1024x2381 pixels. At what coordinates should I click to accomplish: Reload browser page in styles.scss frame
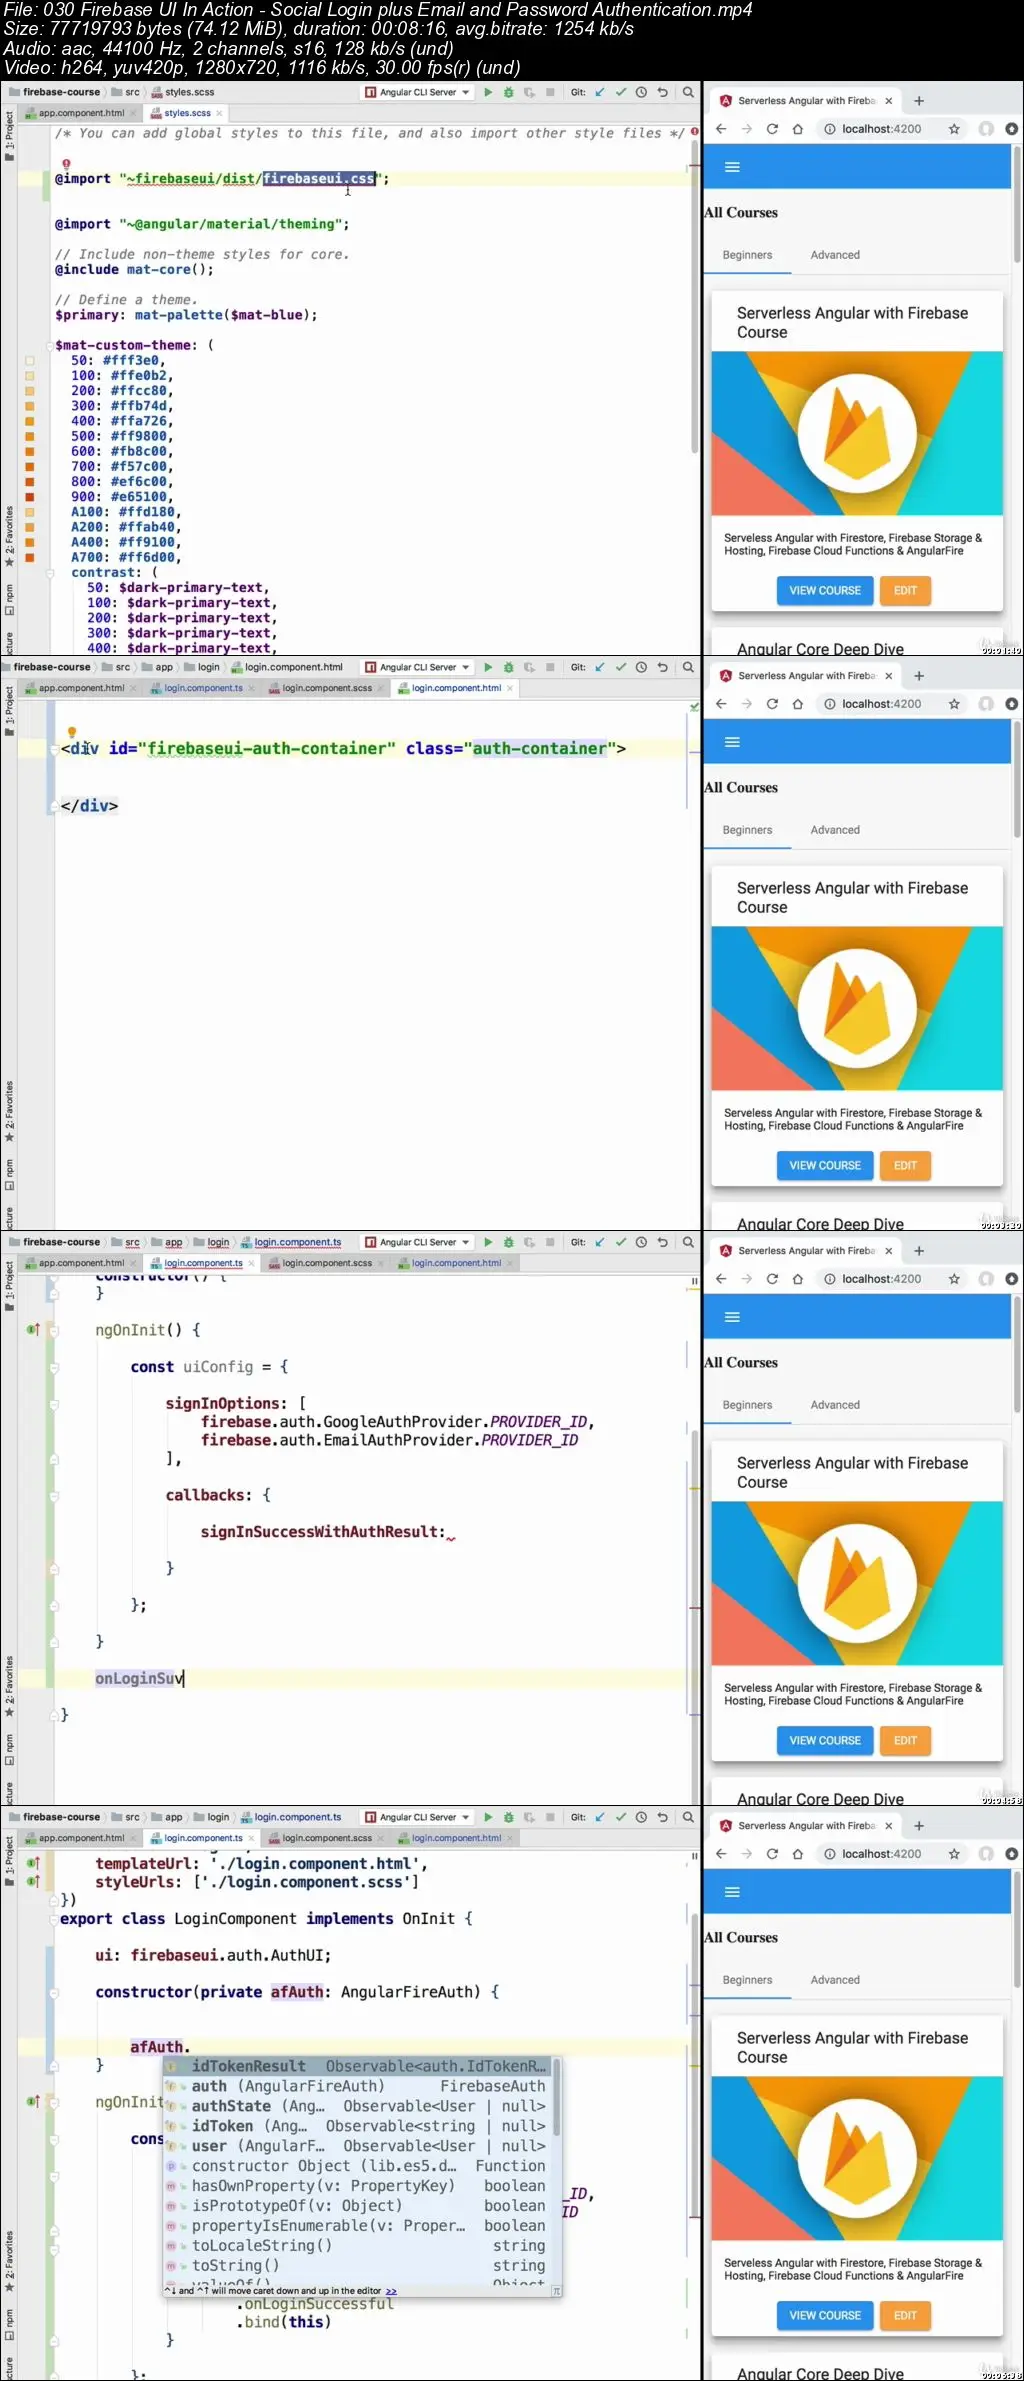pyautogui.click(x=772, y=129)
